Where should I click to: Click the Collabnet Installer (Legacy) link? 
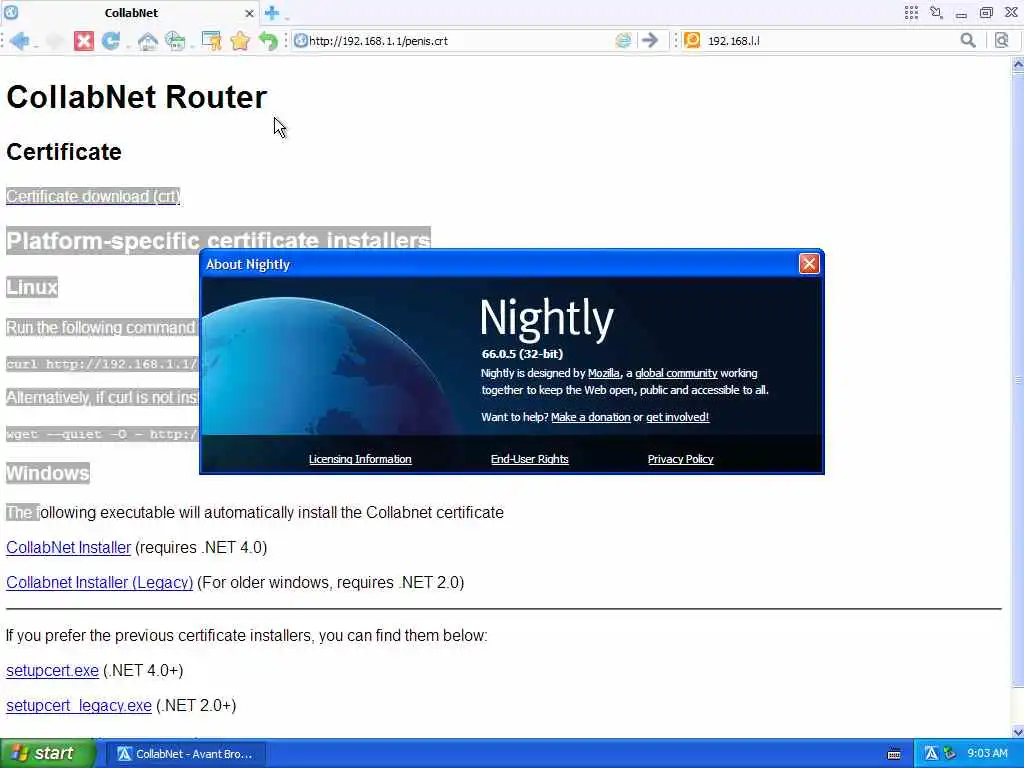[99, 582]
